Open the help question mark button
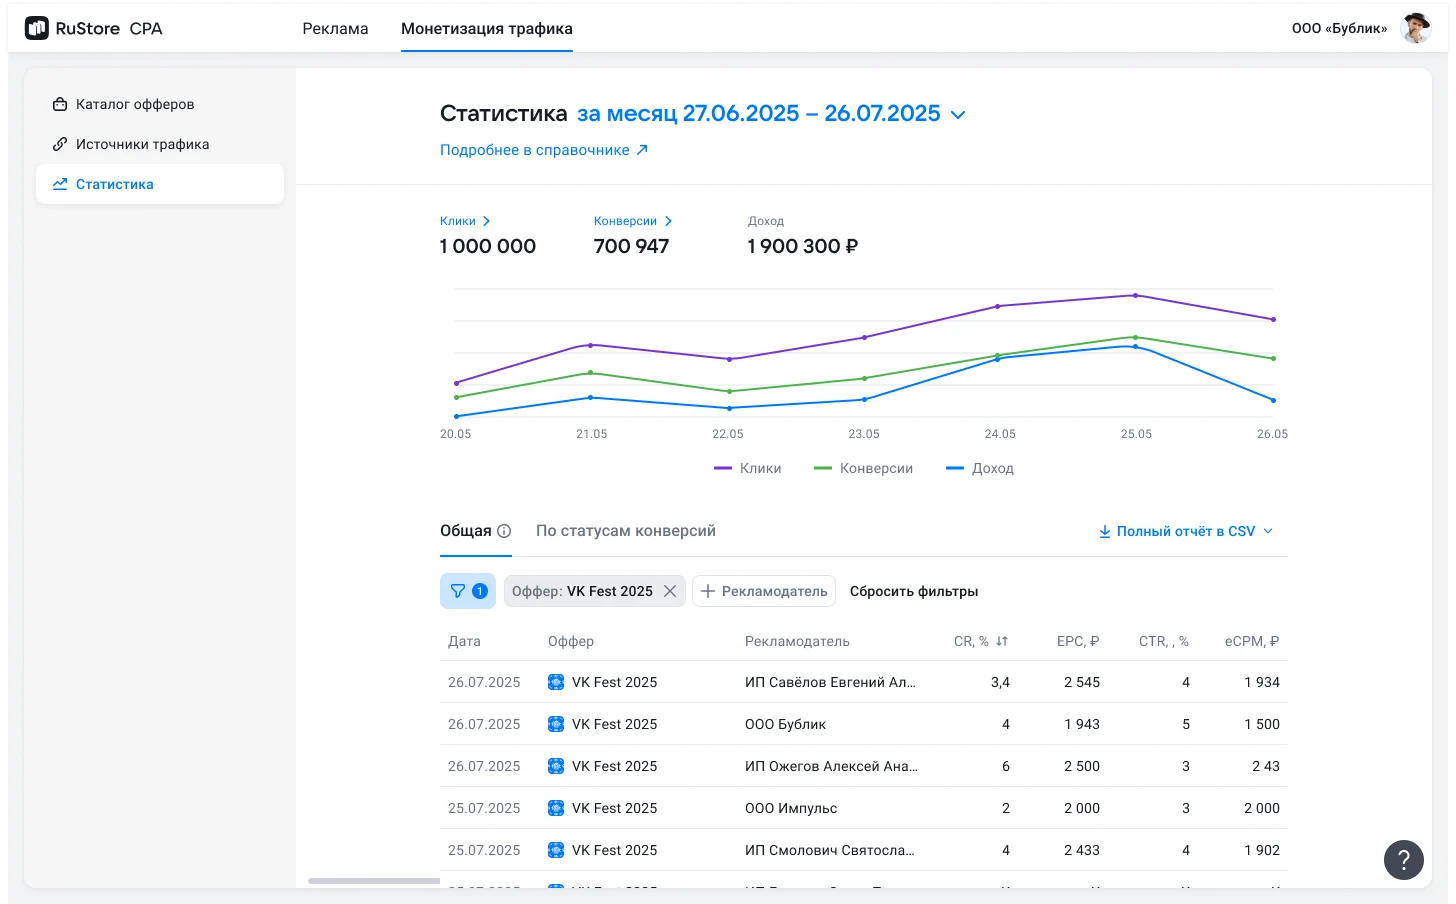 coord(1403,860)
